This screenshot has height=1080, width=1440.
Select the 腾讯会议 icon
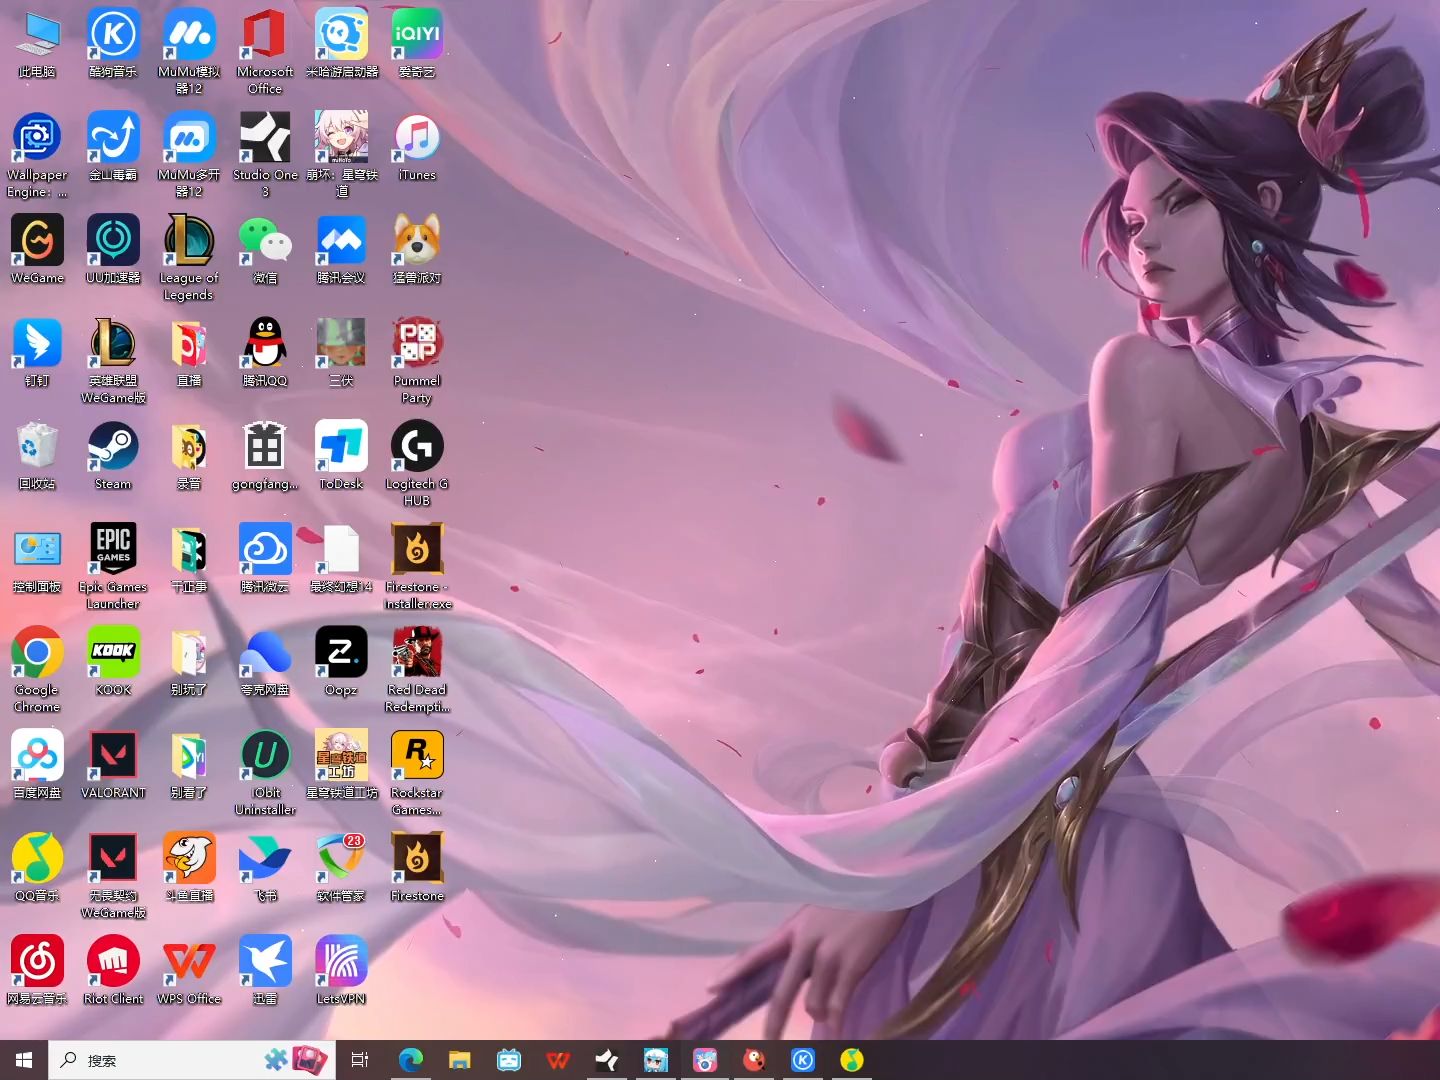(x=341, y=250)
